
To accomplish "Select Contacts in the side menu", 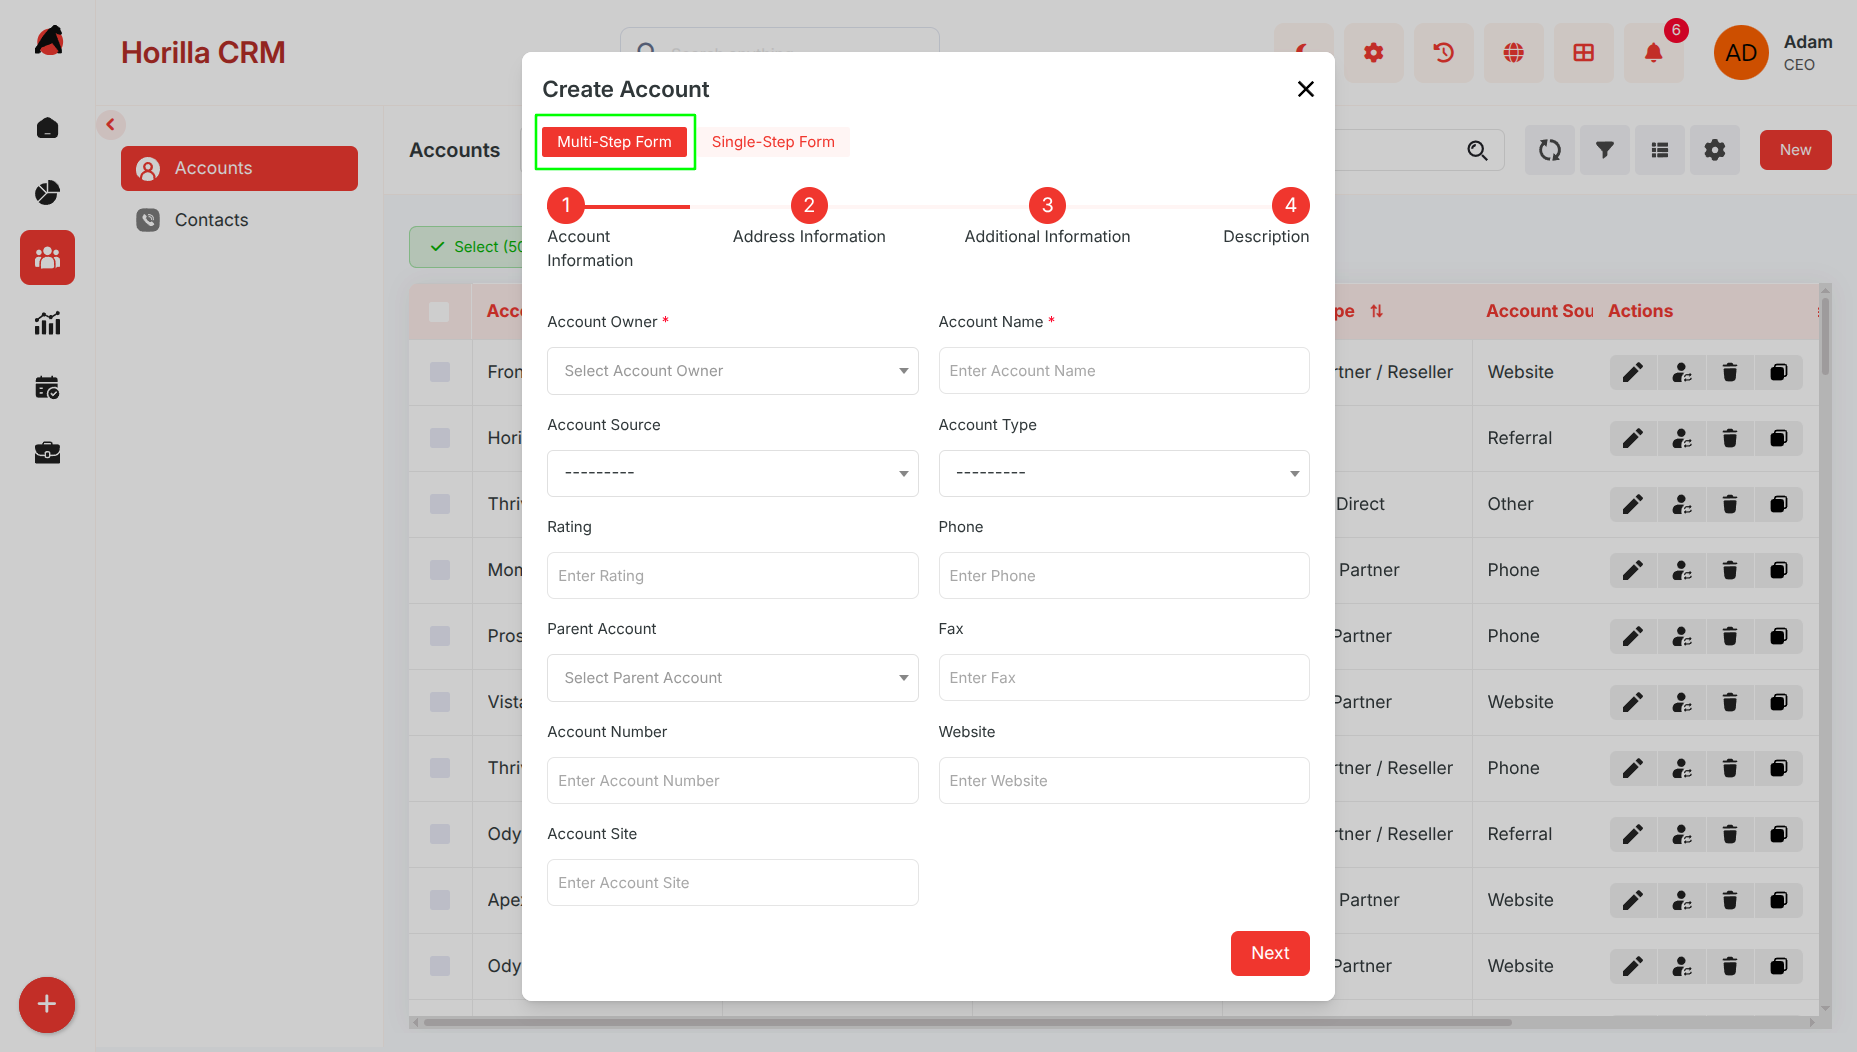I will coord(211,220).
